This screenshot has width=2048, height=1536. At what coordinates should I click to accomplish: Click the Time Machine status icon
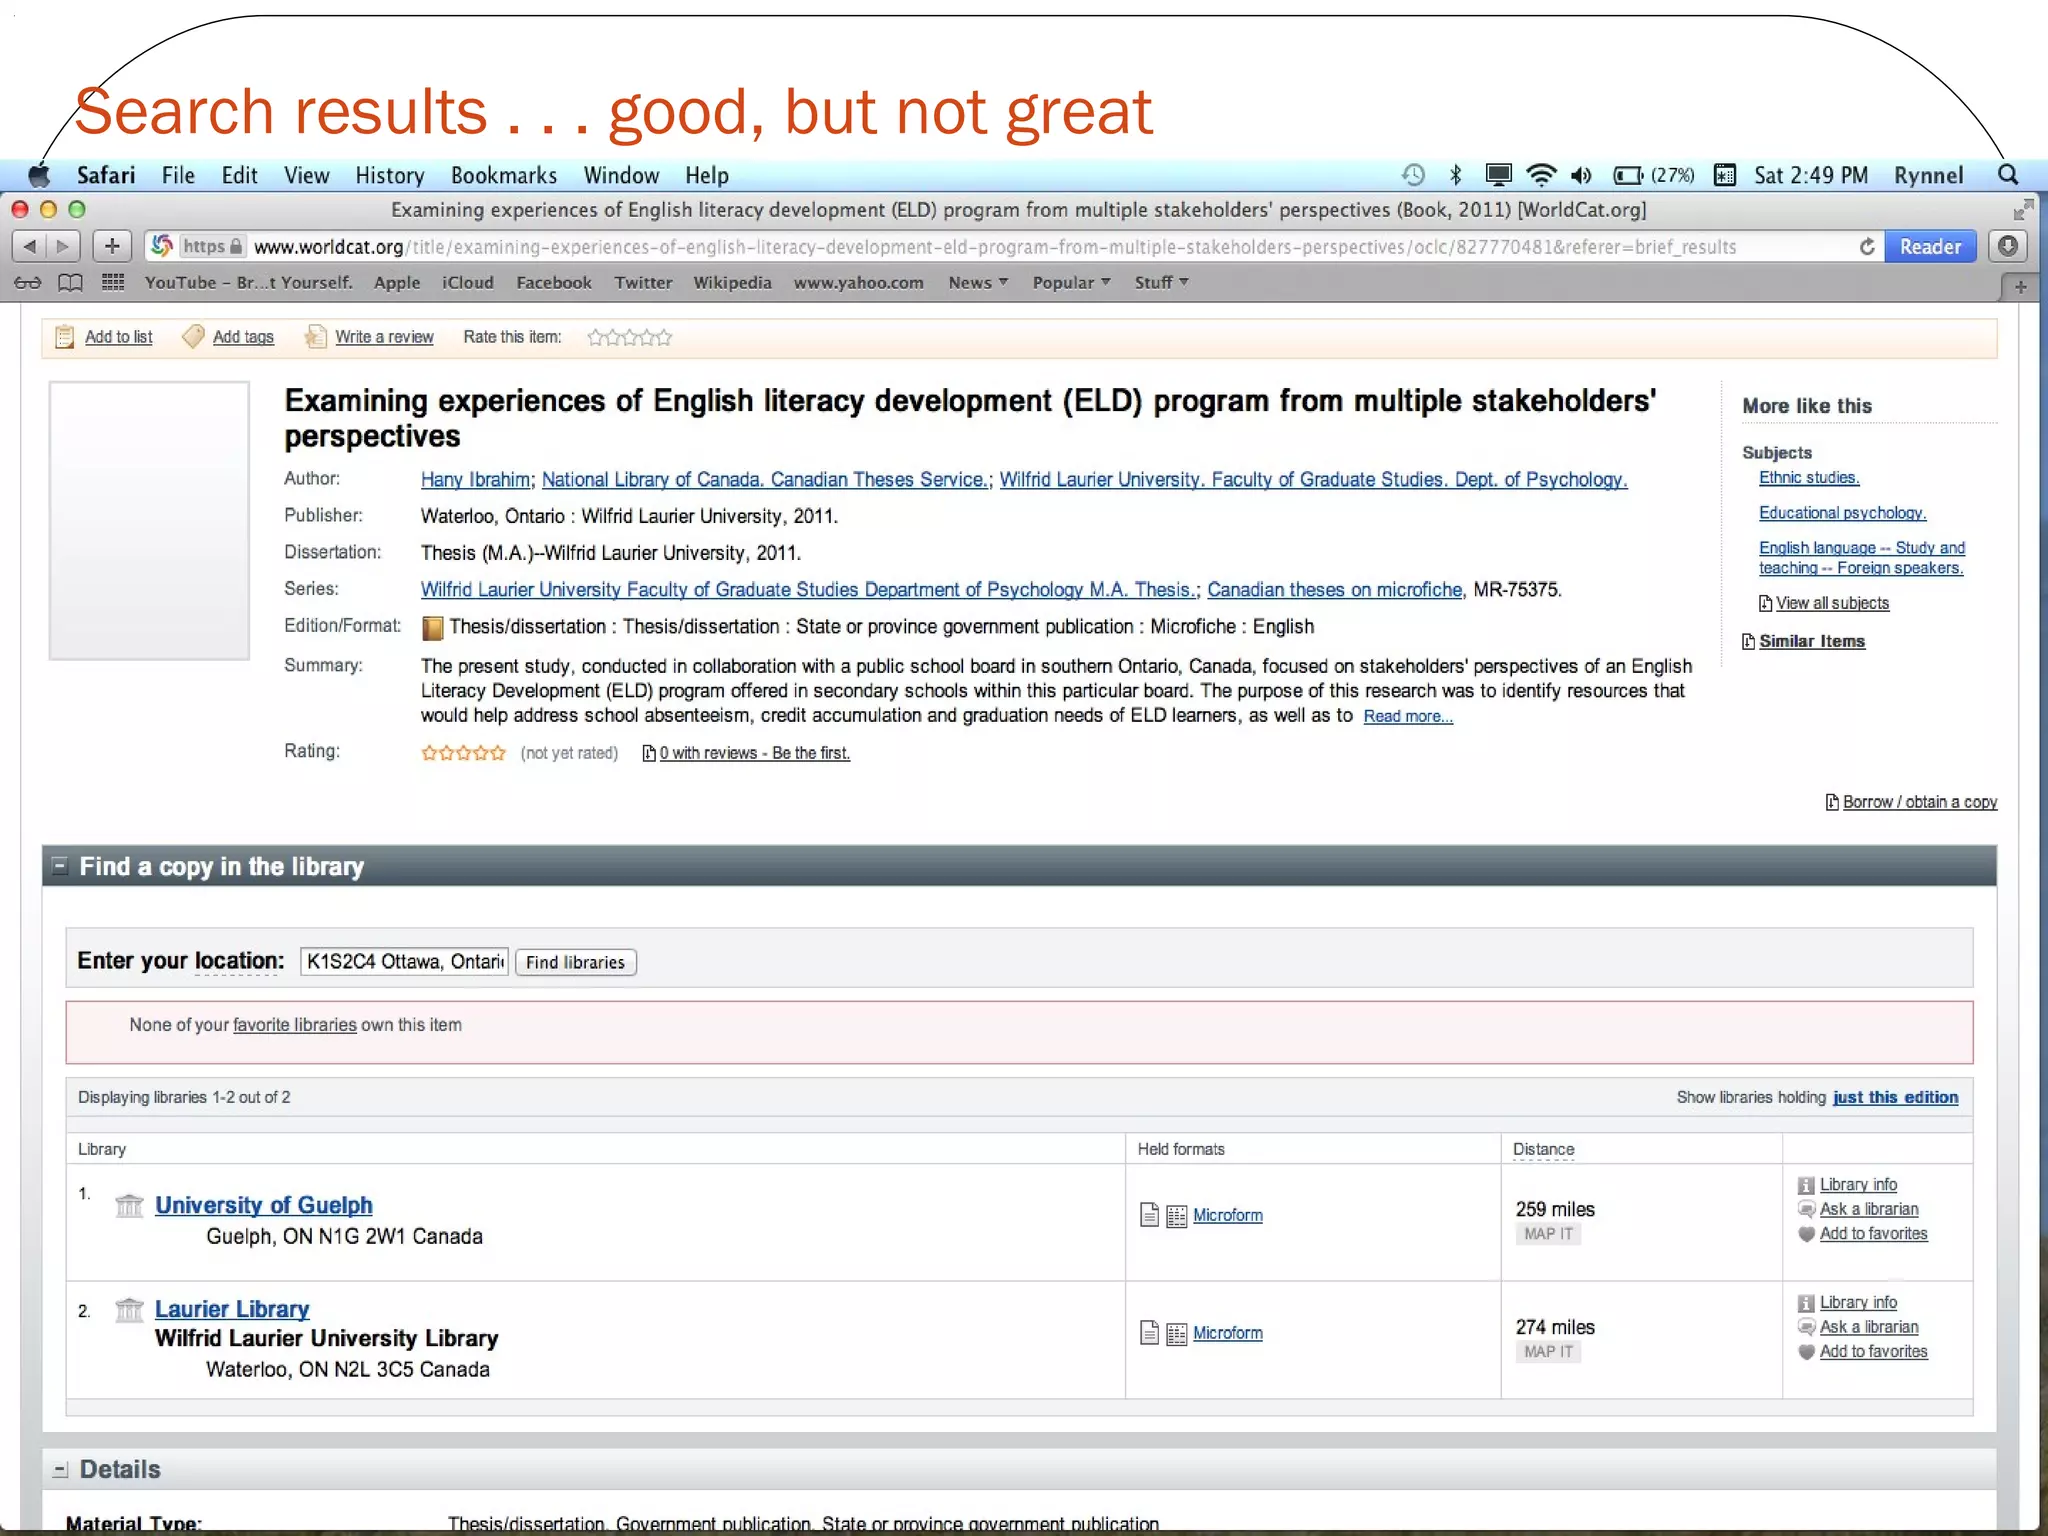(1413, 175)
